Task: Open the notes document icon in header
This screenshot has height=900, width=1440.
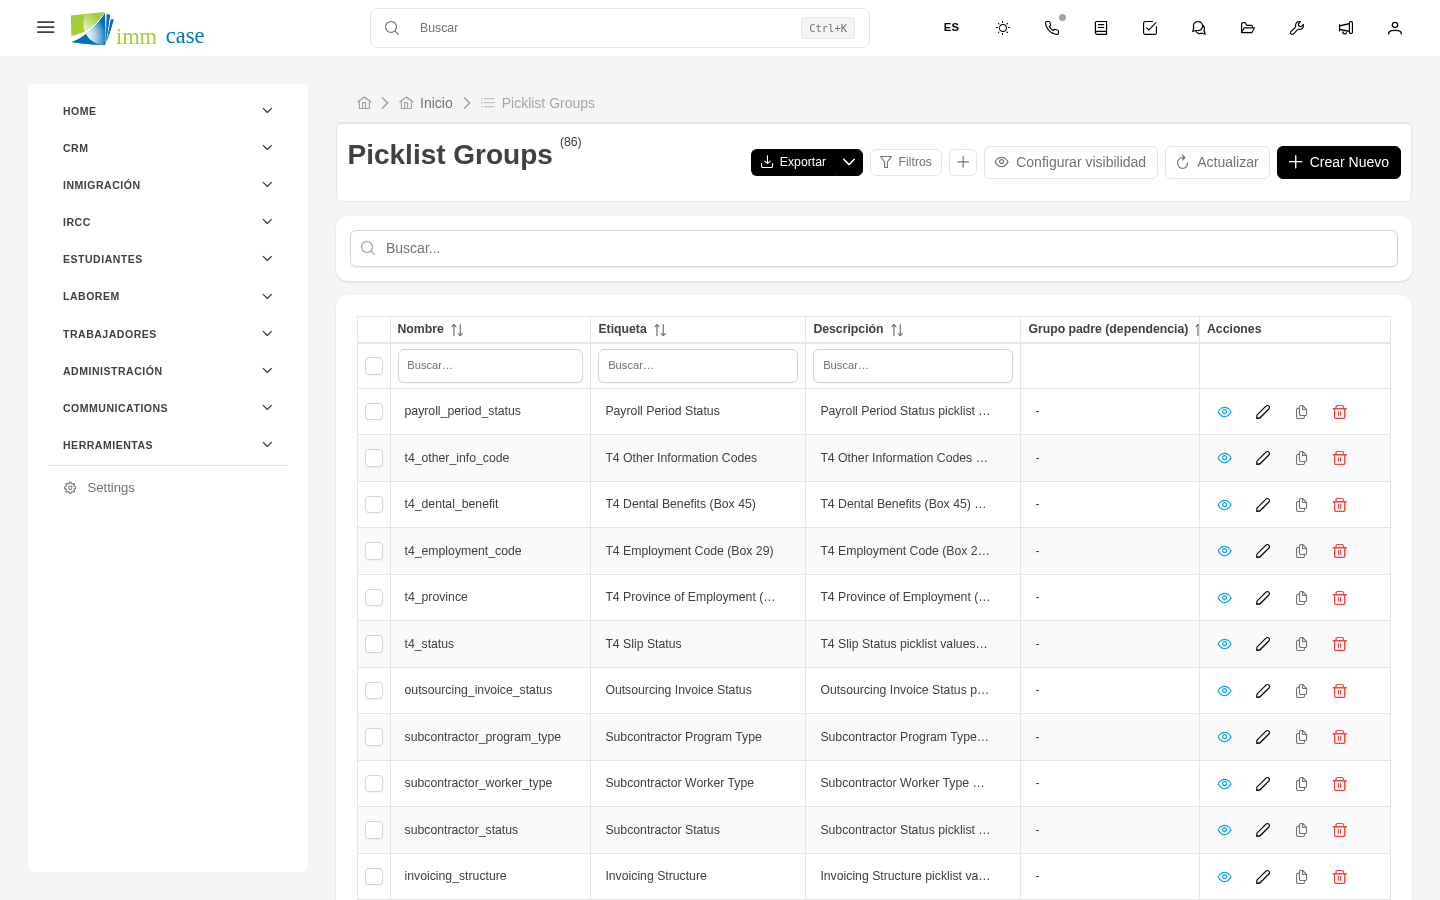Action: (1101, 28)
